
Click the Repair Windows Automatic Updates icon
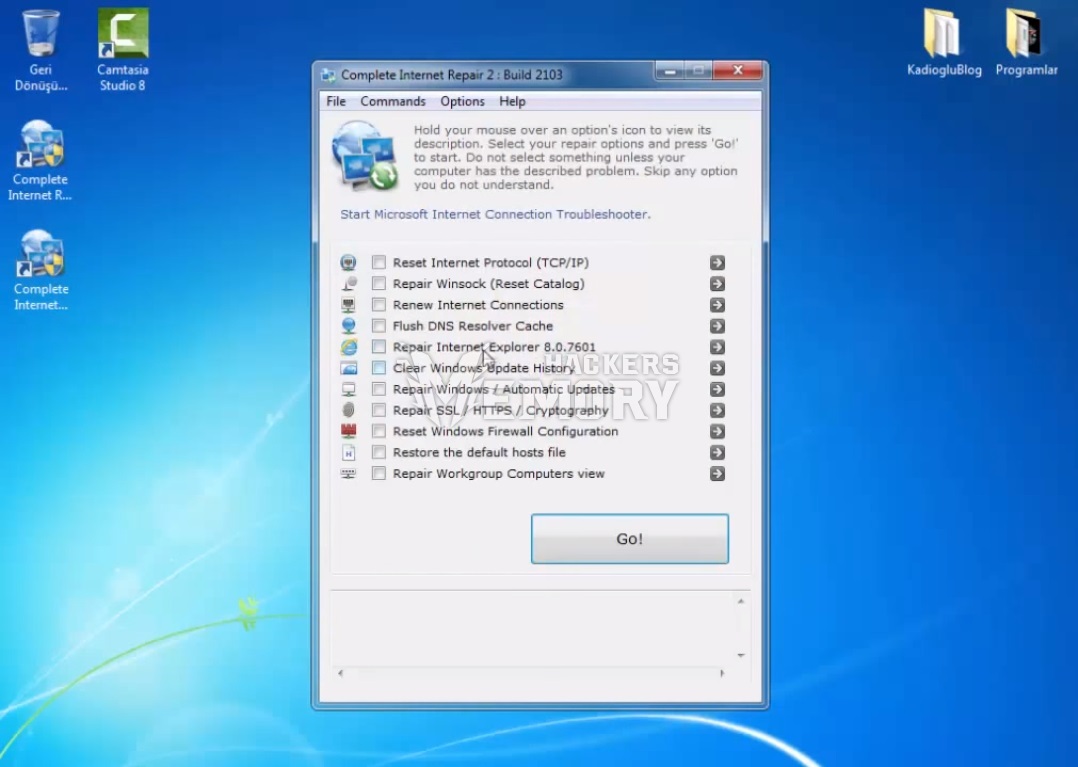349,389
